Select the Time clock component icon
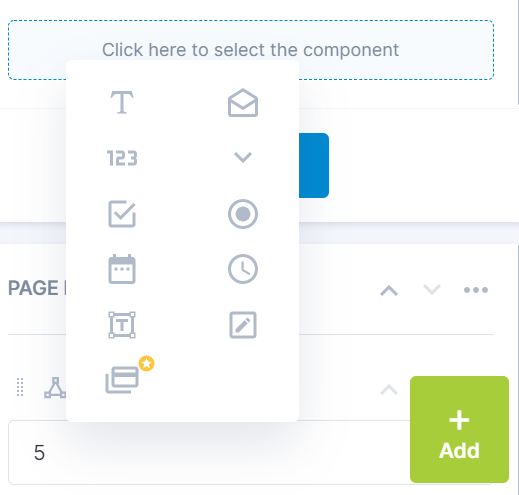Image resolution: width=519 pixels, height=495 pixels. [243, 269]
